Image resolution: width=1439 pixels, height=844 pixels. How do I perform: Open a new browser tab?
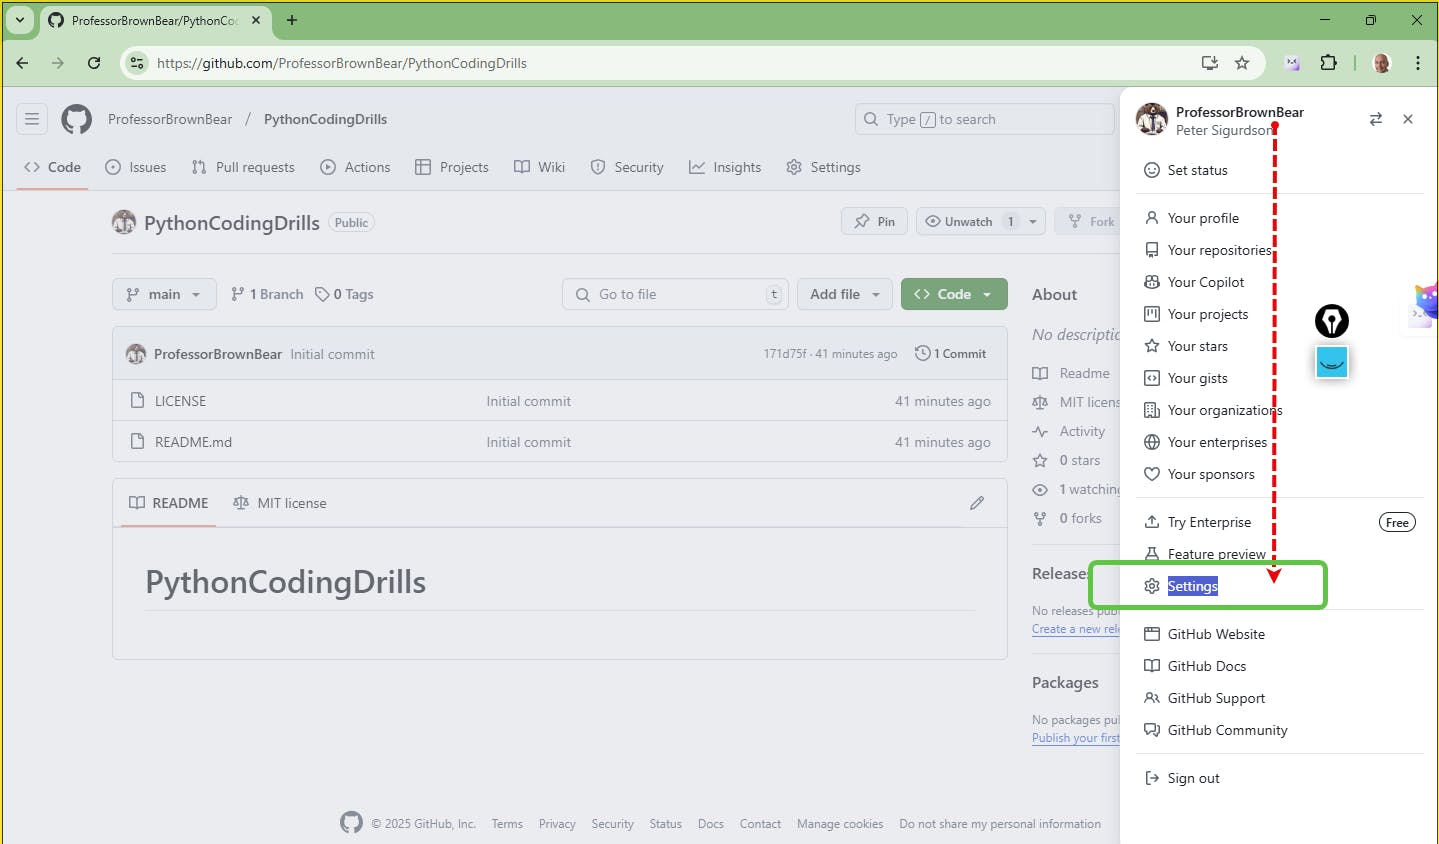point(292,20)
